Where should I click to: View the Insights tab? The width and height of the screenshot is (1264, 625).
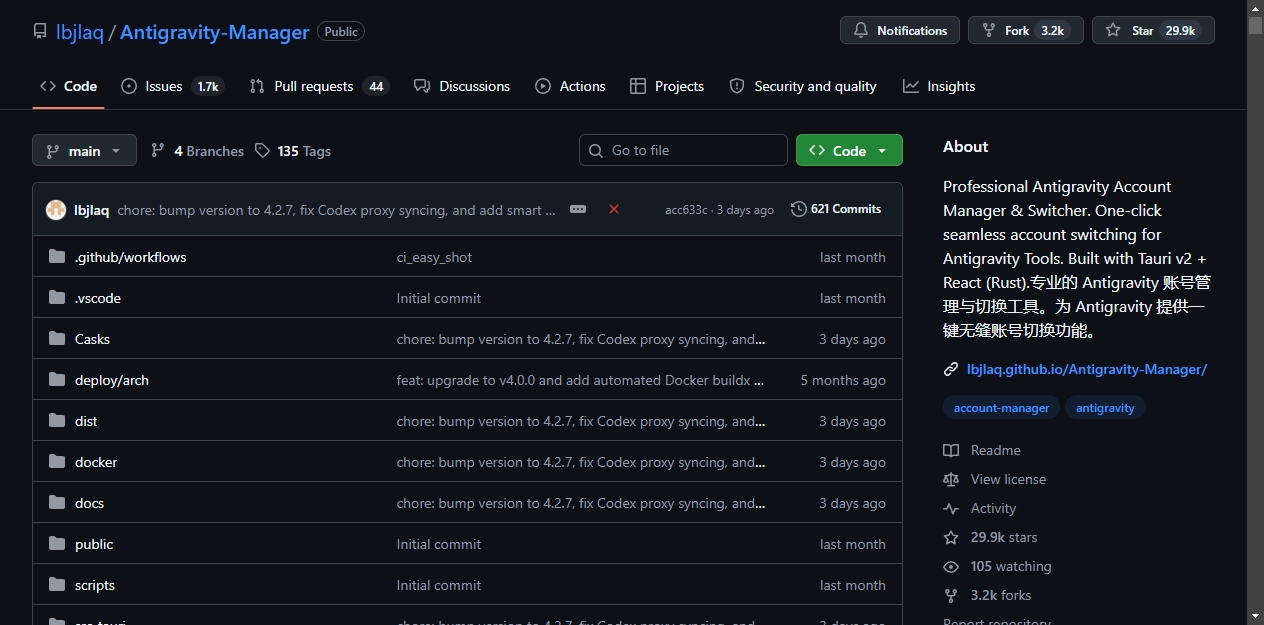939,86
